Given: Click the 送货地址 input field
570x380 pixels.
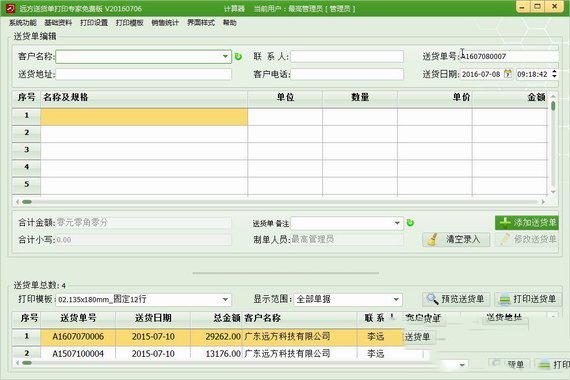Looking at the screenshot, I should point(143,74).
